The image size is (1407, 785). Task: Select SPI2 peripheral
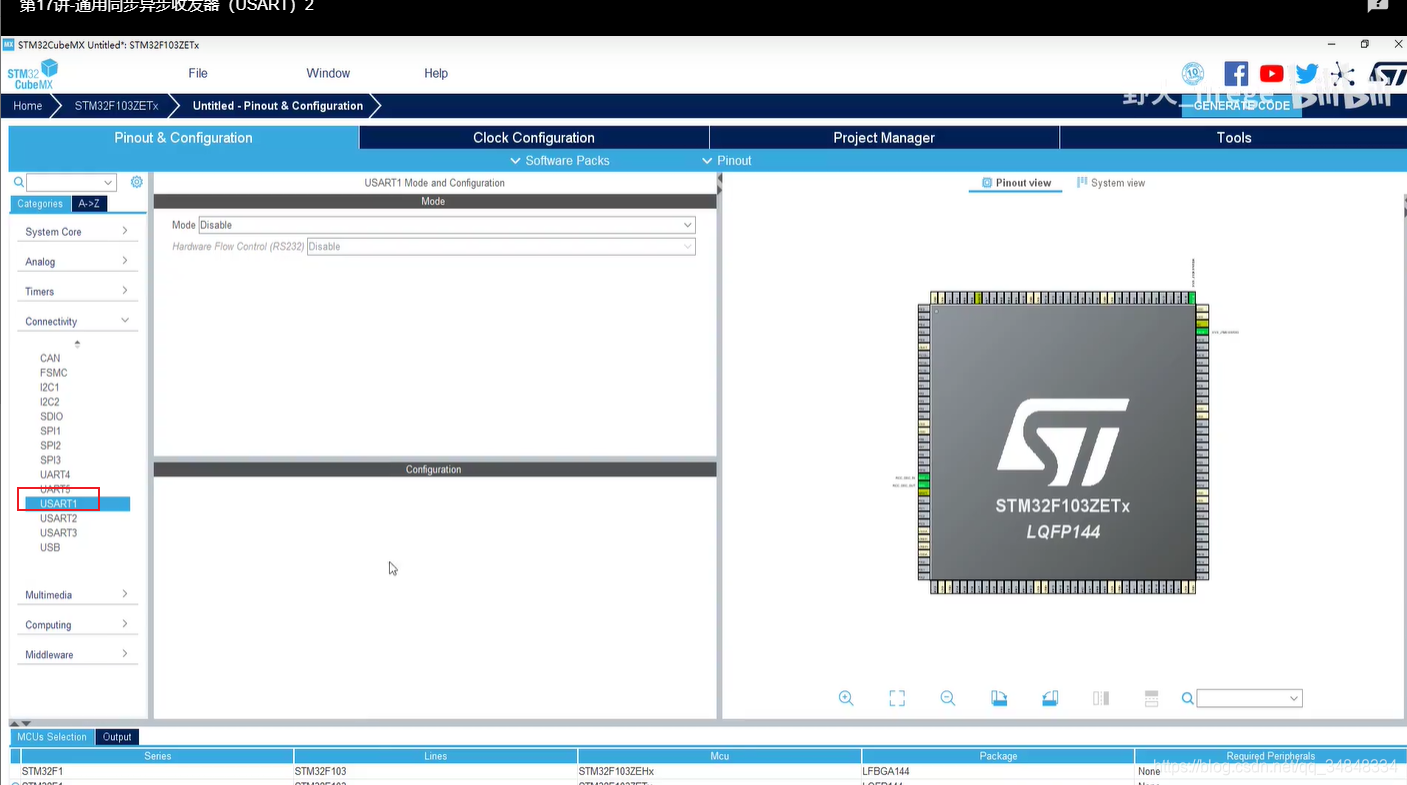(x=51, y=446)
